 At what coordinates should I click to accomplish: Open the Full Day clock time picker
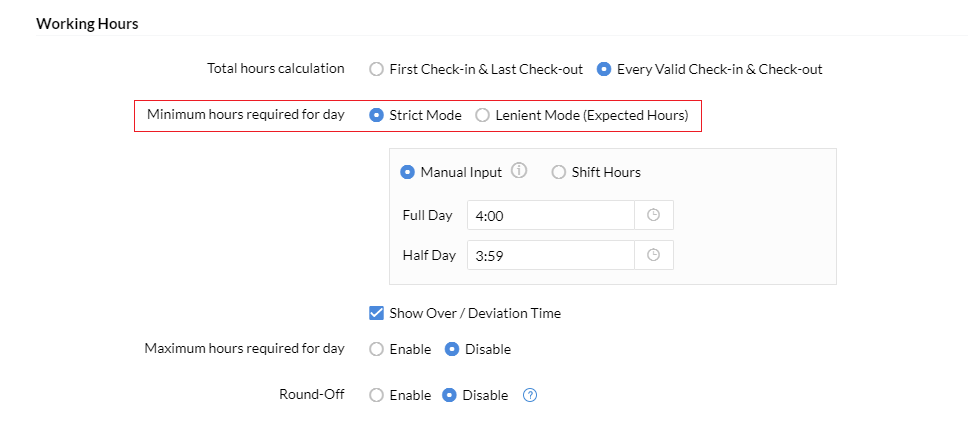pyautogui.click(x=654, y=215)
